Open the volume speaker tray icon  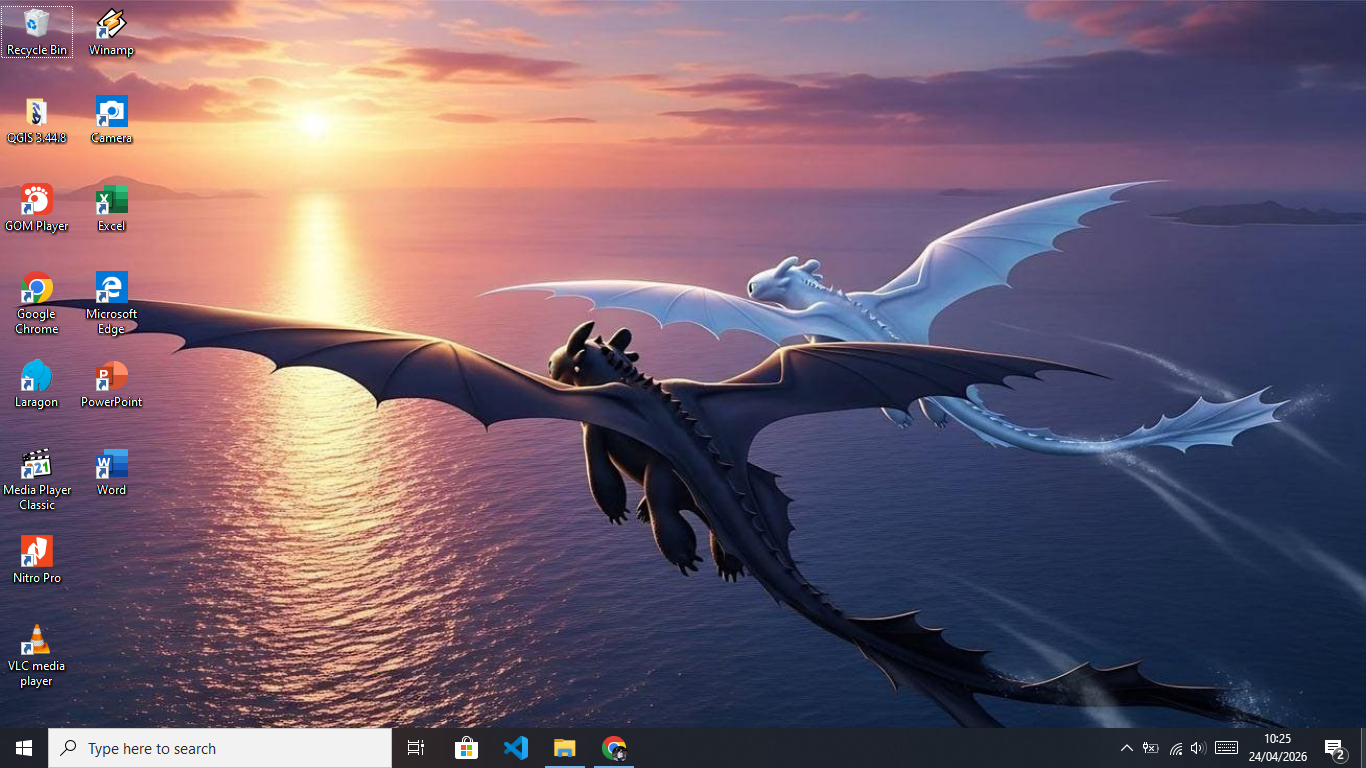click(1198, 748)
